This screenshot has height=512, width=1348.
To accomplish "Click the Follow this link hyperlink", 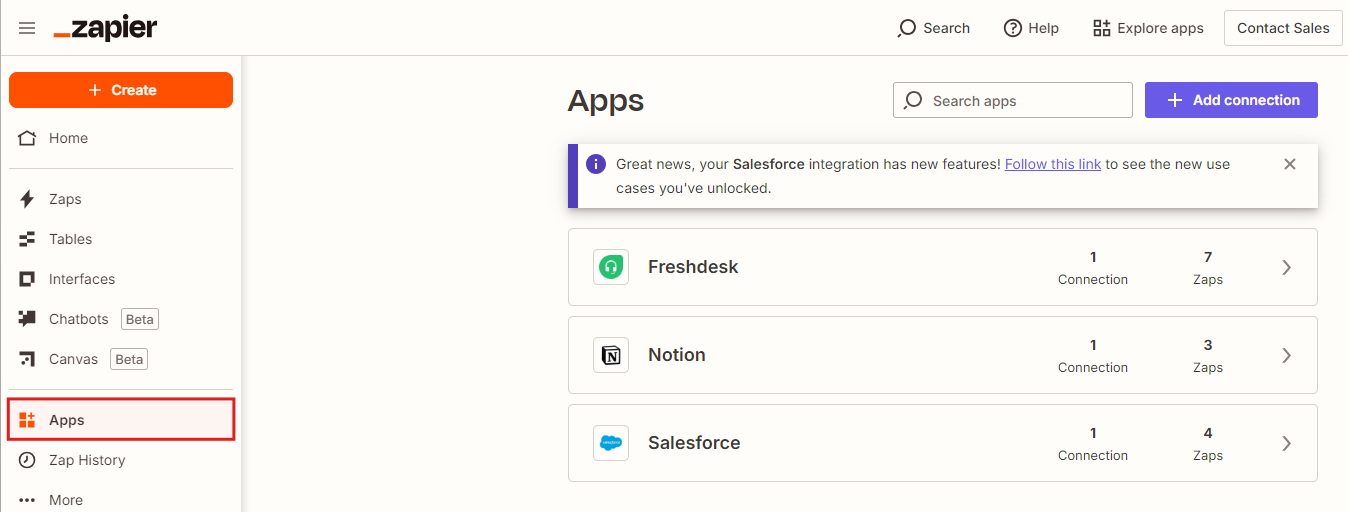I will coord(1053,164).
